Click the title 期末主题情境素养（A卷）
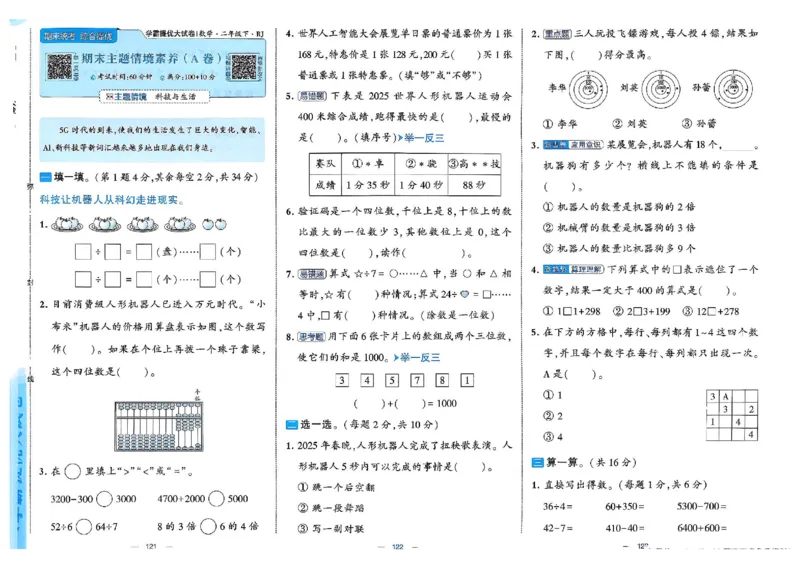The image size is (800, 566). click(x=152, y=59)
